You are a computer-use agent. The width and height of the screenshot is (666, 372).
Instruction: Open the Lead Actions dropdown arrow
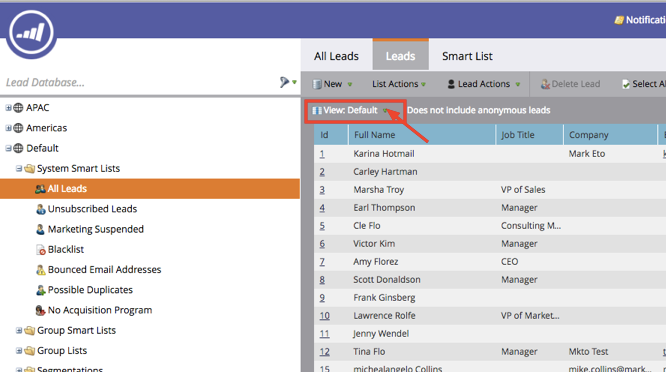click(x=518, y=85)
